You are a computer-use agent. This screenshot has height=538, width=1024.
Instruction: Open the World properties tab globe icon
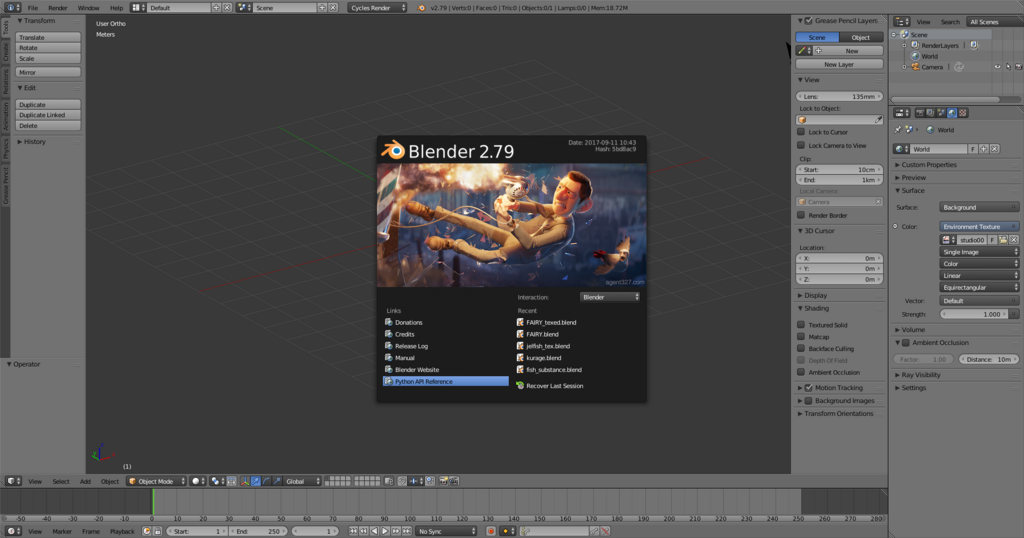click(952, 113)
